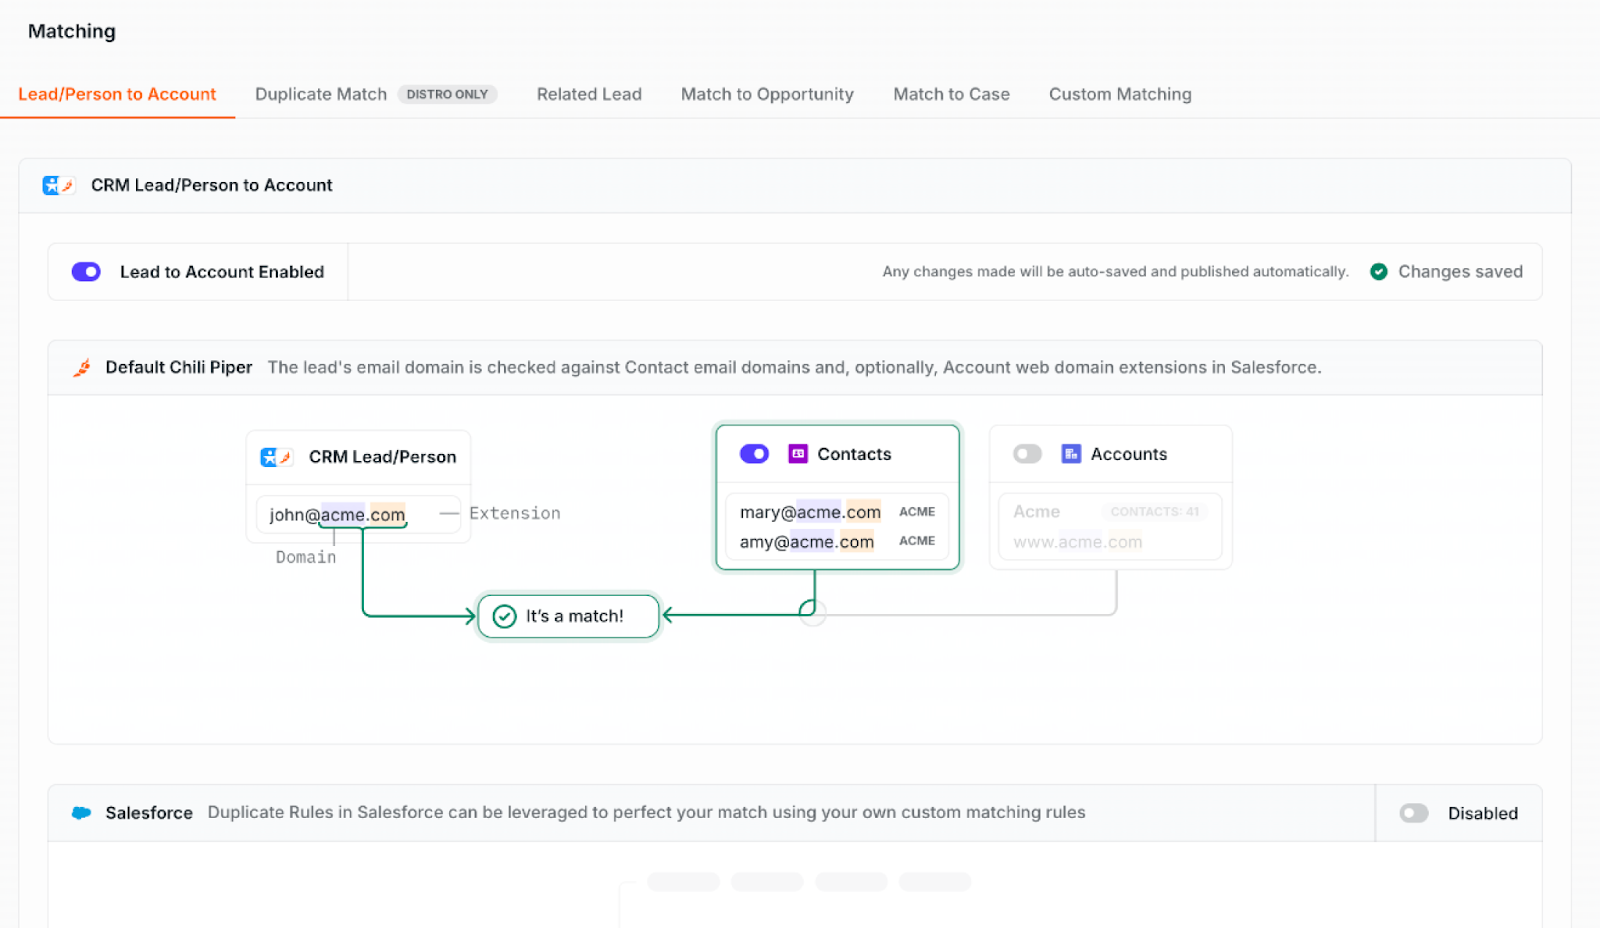This screenshot has height=928, width=1600.
Task: Open the Related Lead tab
Action: [x=589, y=94]
